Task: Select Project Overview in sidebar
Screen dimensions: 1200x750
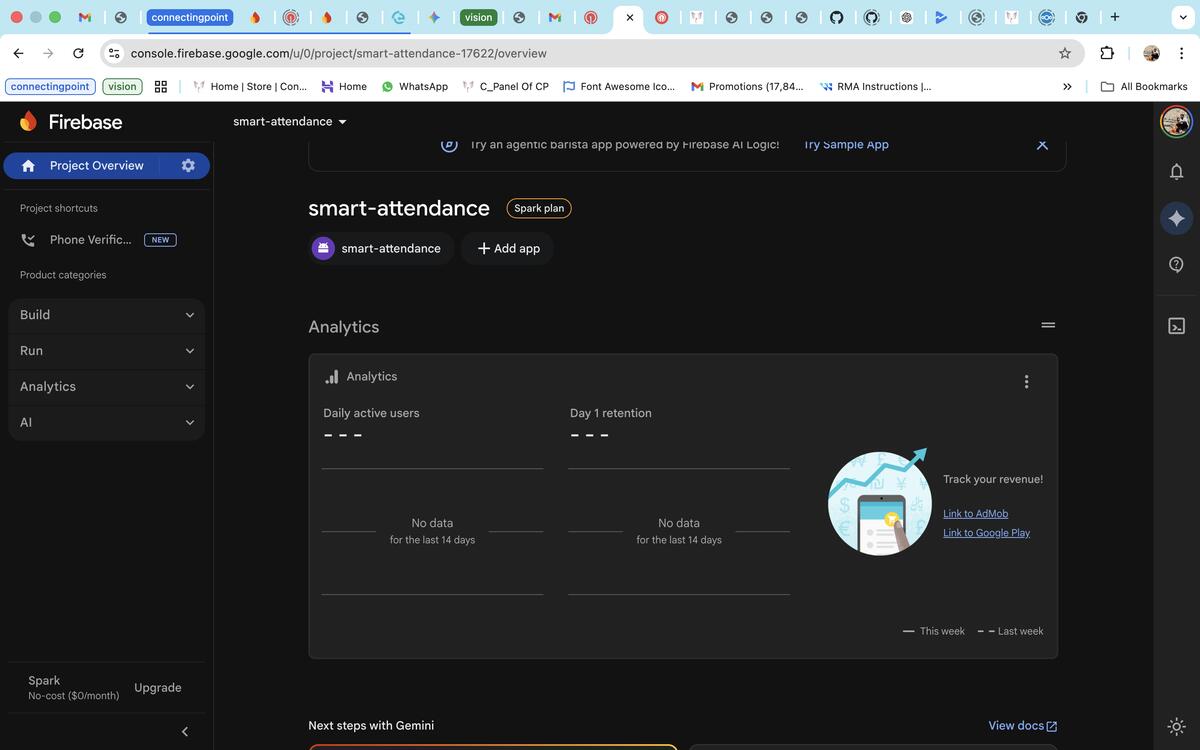Action: (96, 165)
